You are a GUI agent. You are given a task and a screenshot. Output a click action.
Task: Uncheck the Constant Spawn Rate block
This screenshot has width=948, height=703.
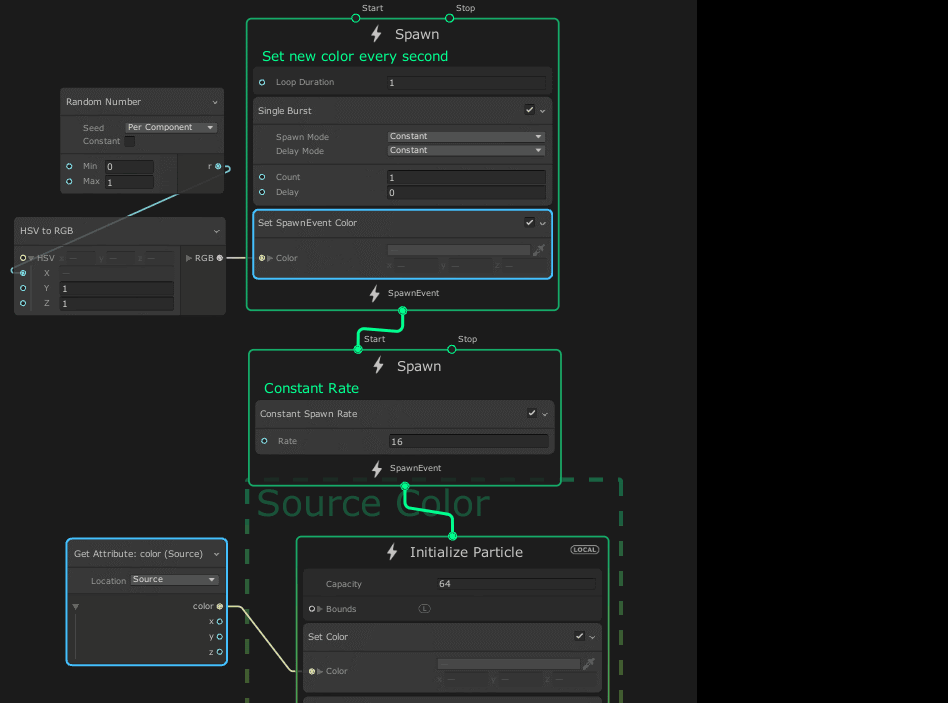(532, 413)
